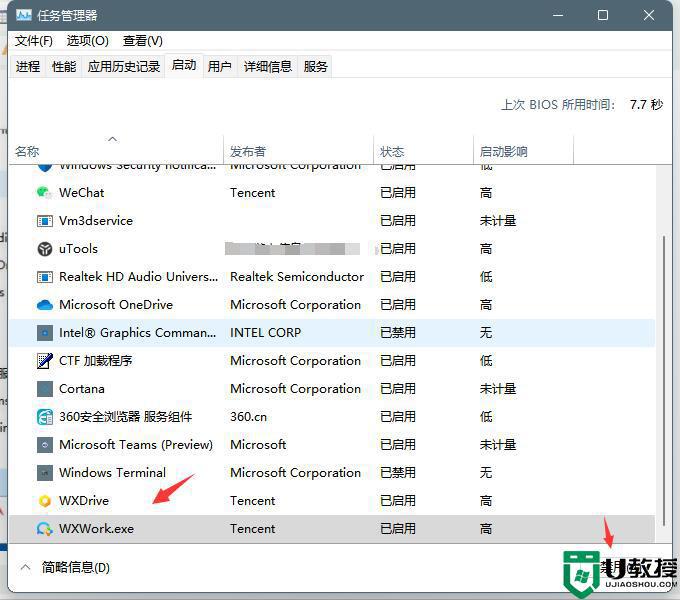Switch to the 性能 tab

coord(64,66)
